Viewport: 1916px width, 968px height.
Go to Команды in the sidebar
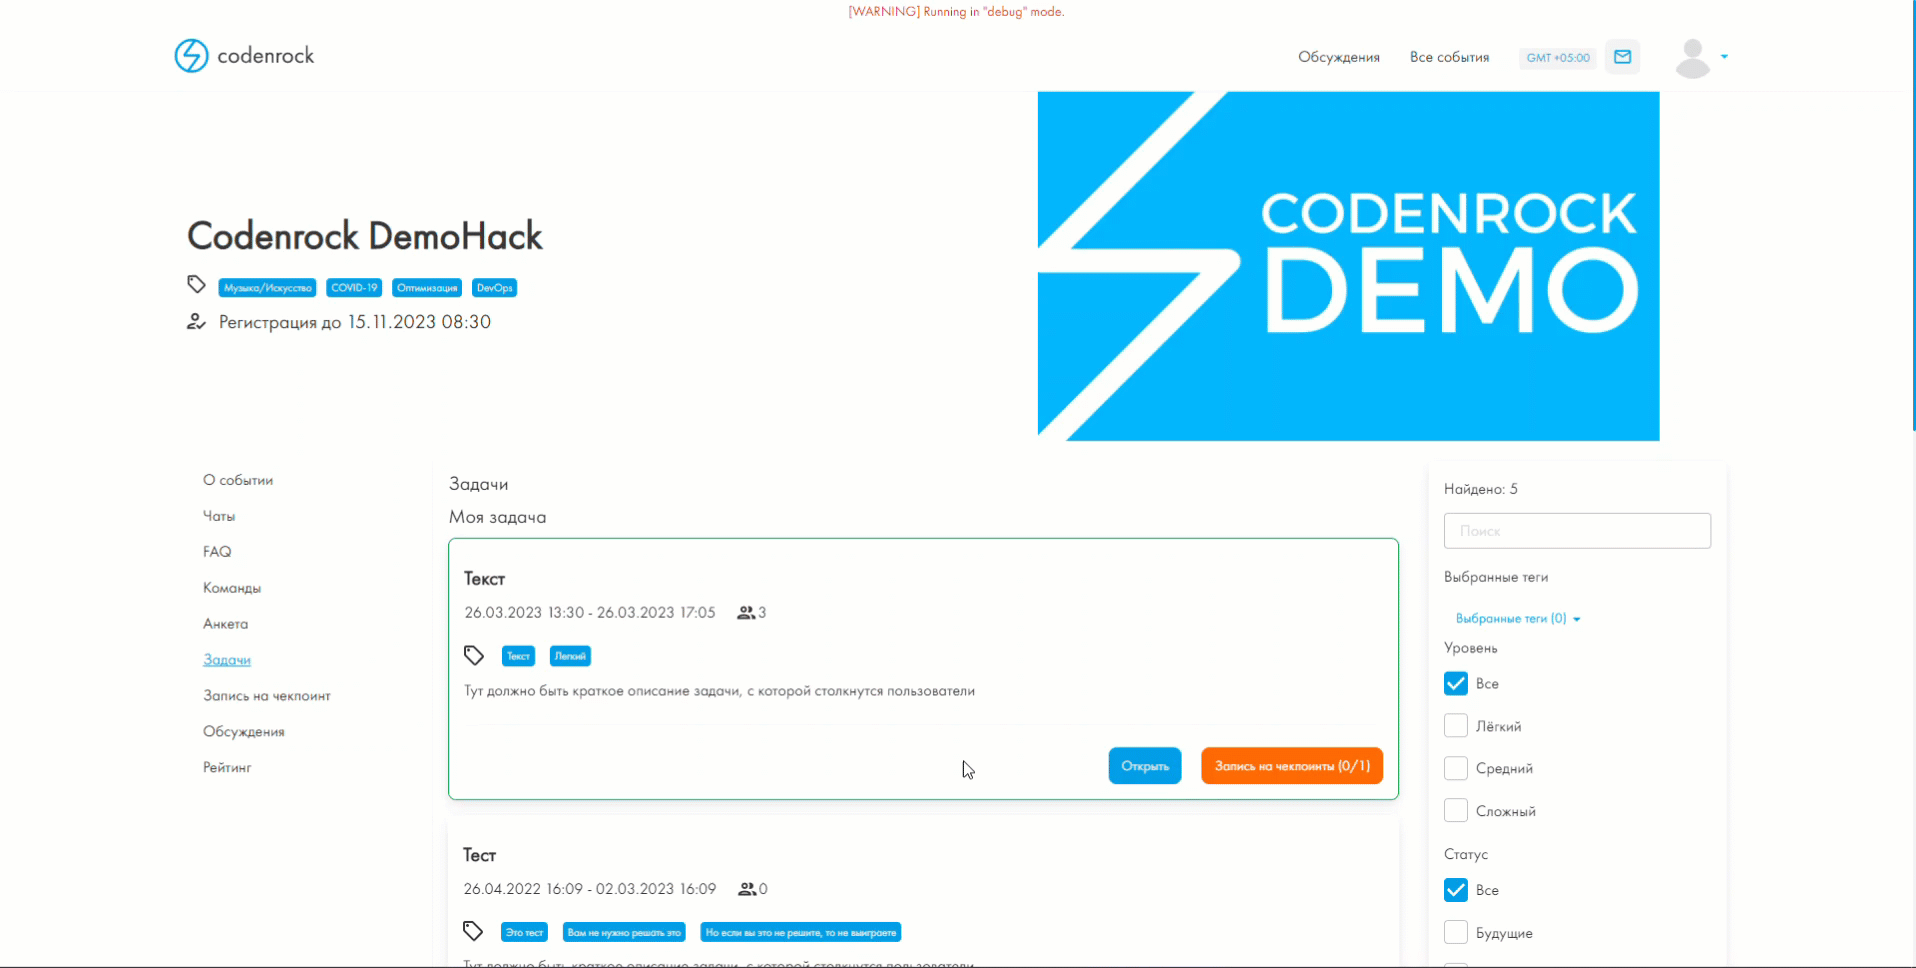point(232,588)
